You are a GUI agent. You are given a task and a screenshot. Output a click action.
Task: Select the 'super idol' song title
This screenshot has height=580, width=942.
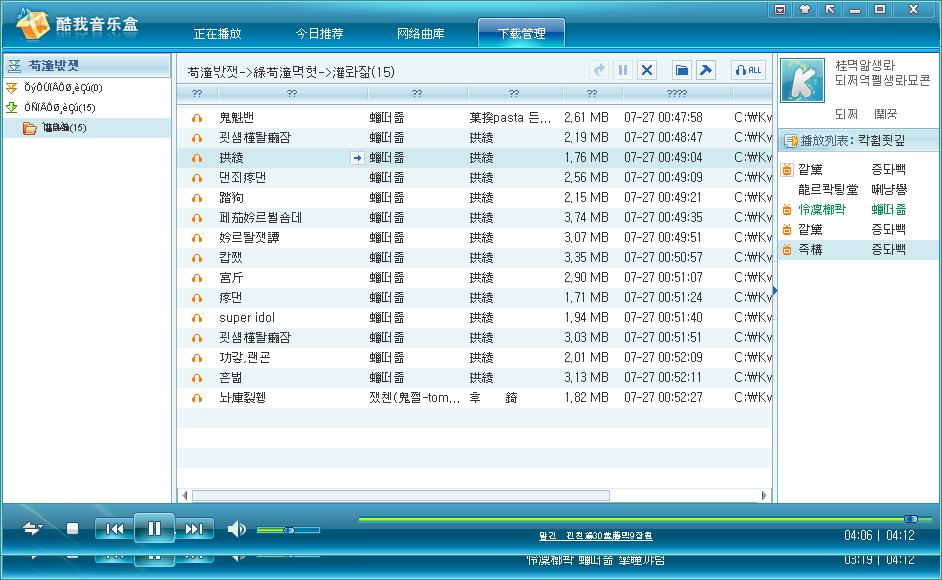pos(247,317)
